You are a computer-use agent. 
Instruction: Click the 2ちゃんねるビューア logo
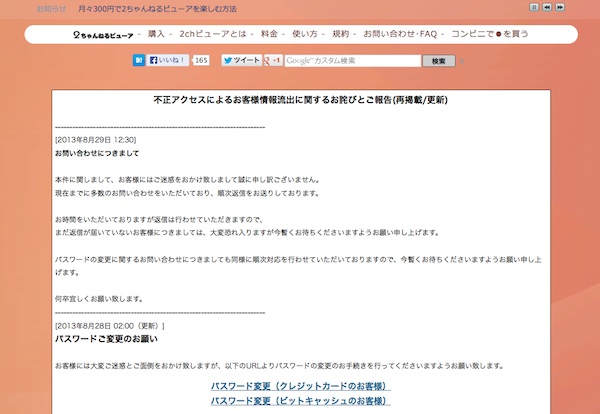click(x=102, y=35)
